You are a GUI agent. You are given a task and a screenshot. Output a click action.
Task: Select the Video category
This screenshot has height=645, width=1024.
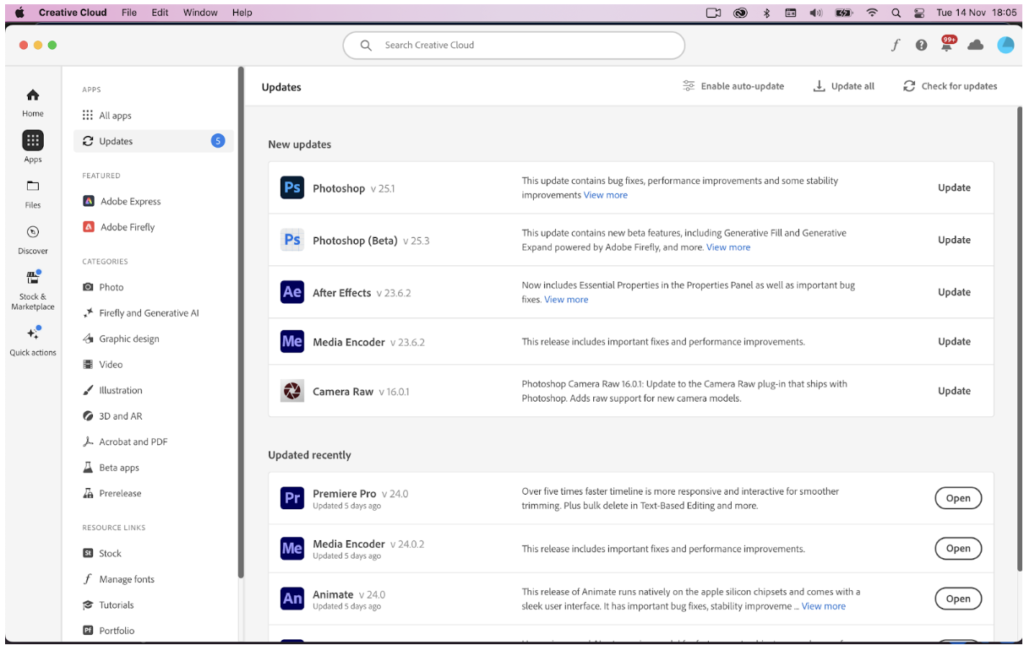coord(103,364)
